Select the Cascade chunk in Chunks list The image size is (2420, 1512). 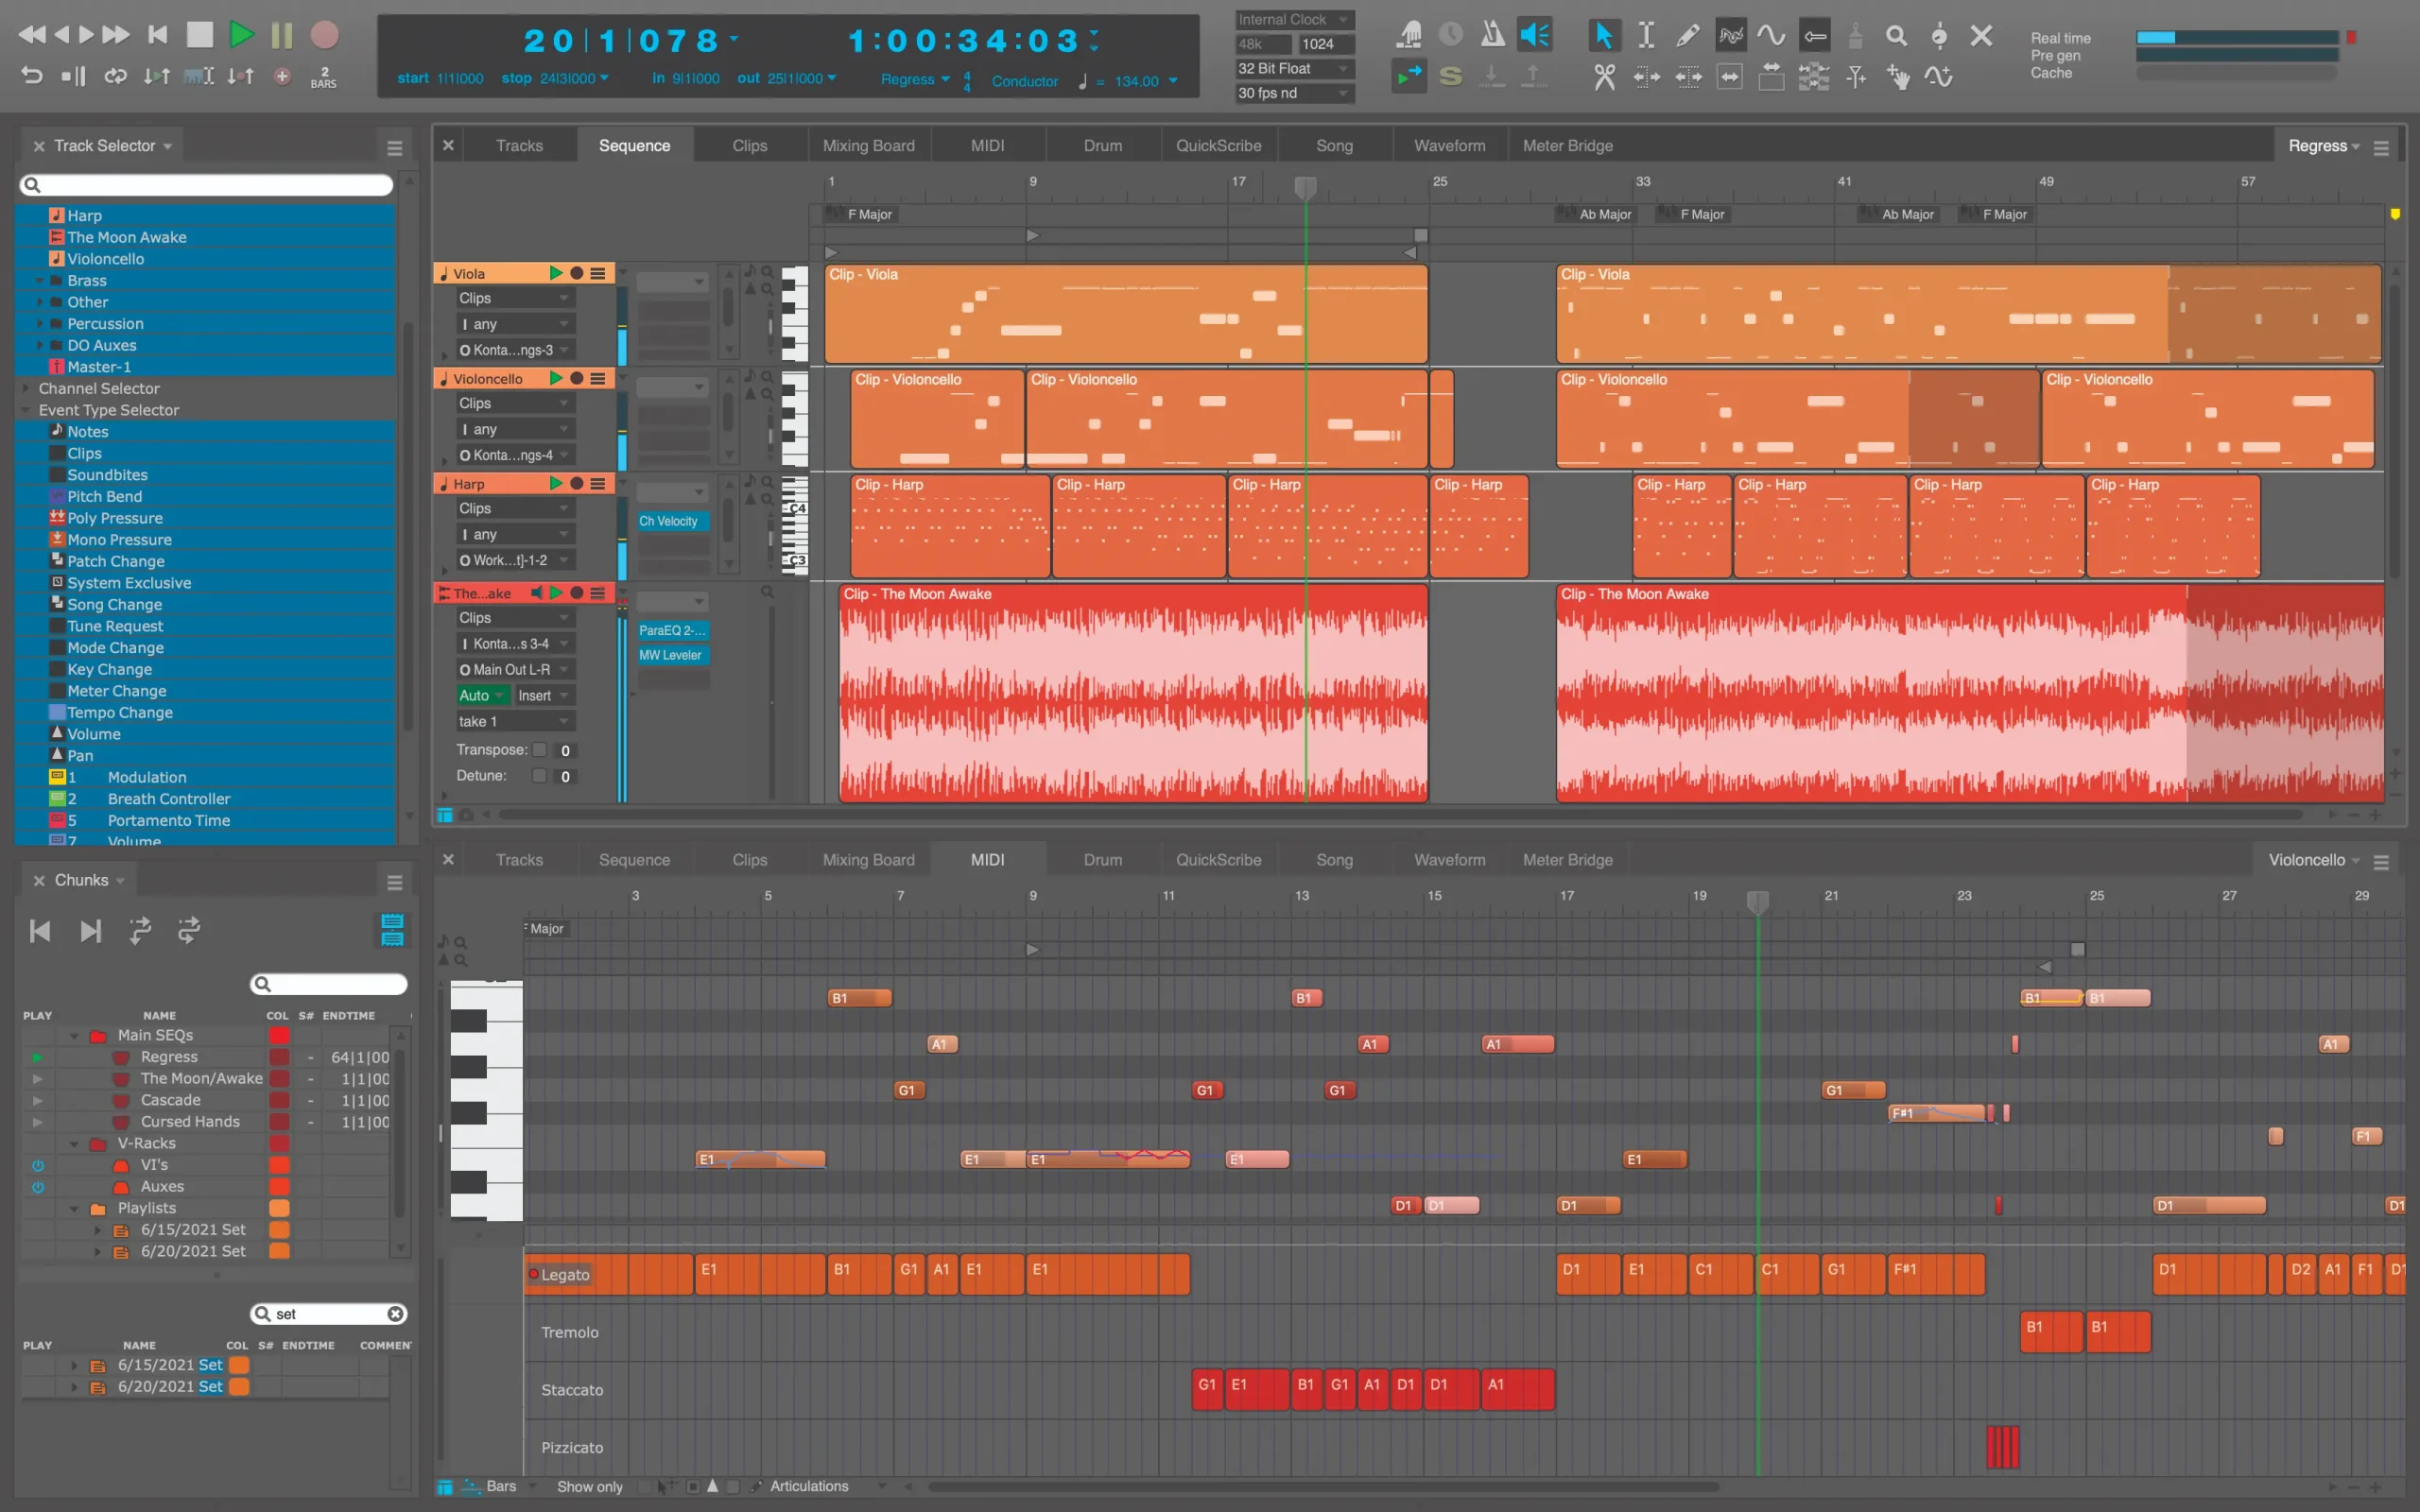[x=170, y=1100]
